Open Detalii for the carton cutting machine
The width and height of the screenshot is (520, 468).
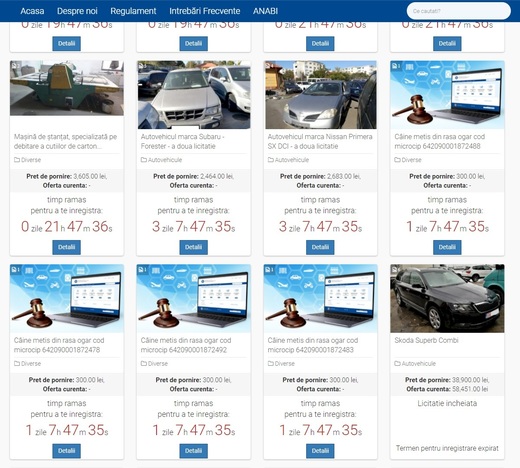[66, 247]
